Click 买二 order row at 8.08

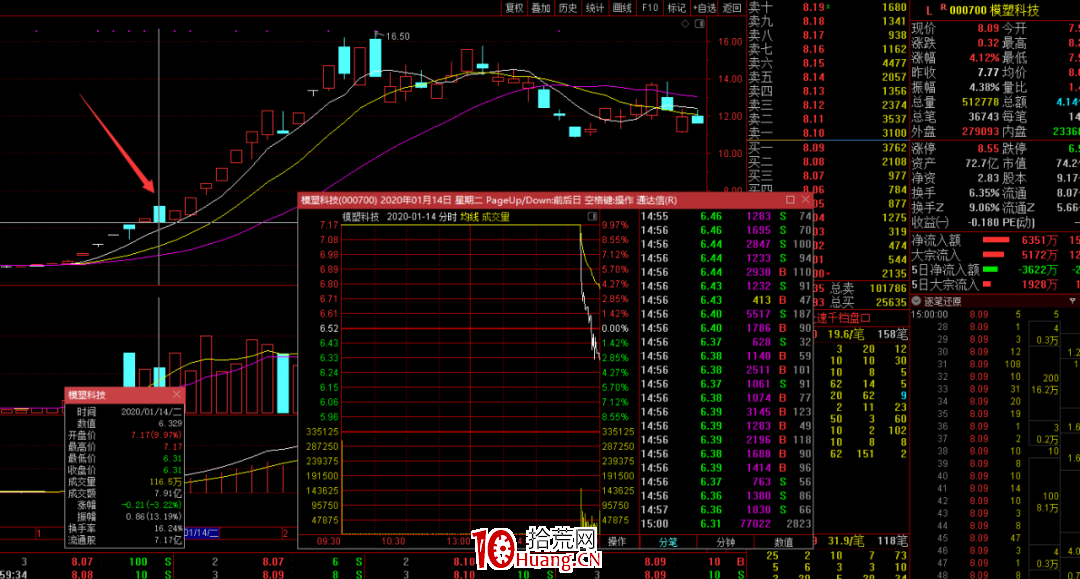coord(828,162)
